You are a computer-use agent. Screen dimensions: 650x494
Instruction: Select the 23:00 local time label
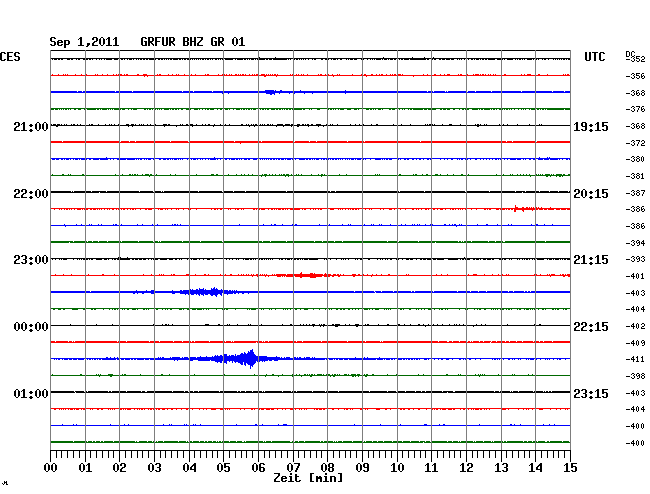(31, 260)
